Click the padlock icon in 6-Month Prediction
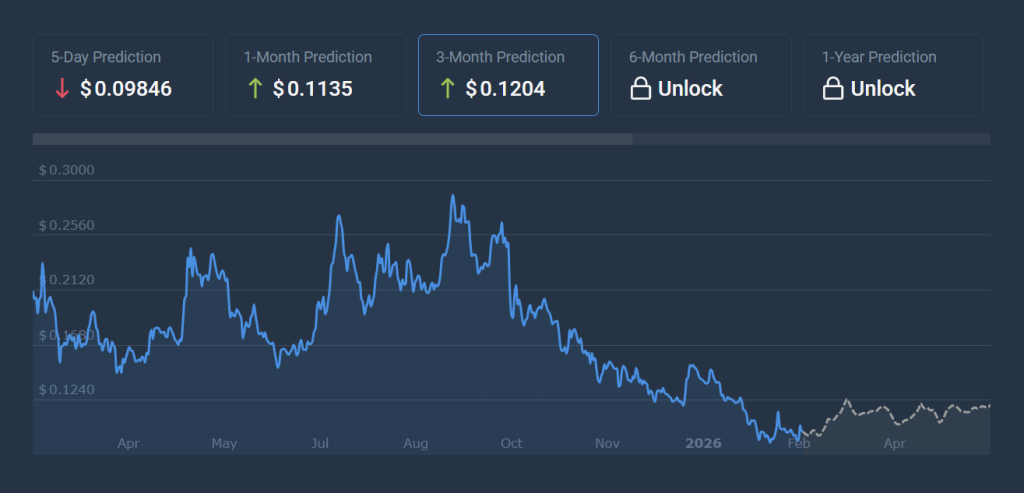The height and width of the screenshot is (493, 1024). click(x=640, y=89)
